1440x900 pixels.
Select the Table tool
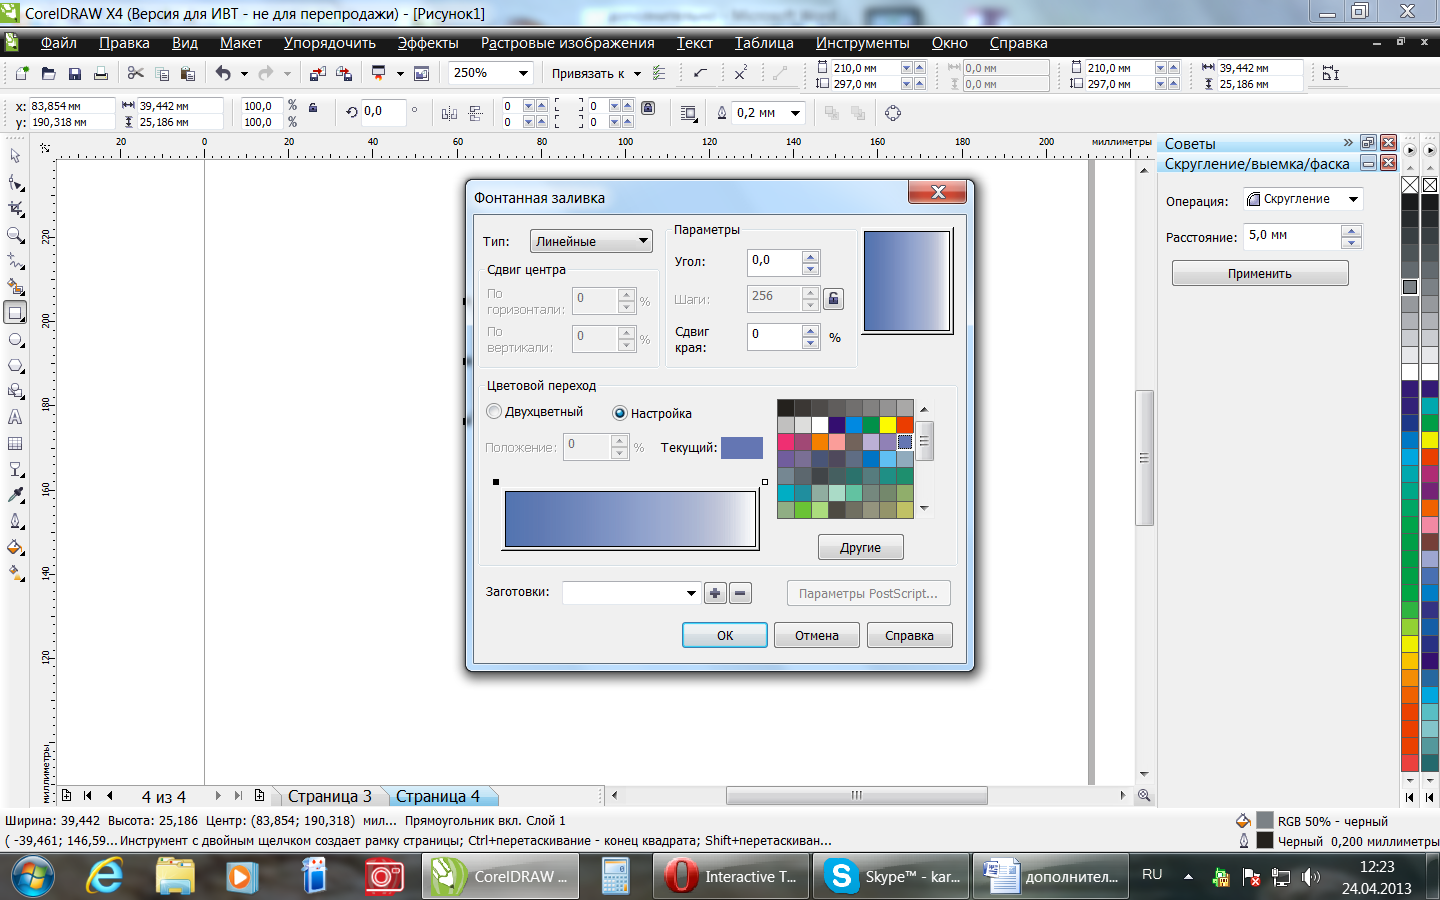click(15, 443)
